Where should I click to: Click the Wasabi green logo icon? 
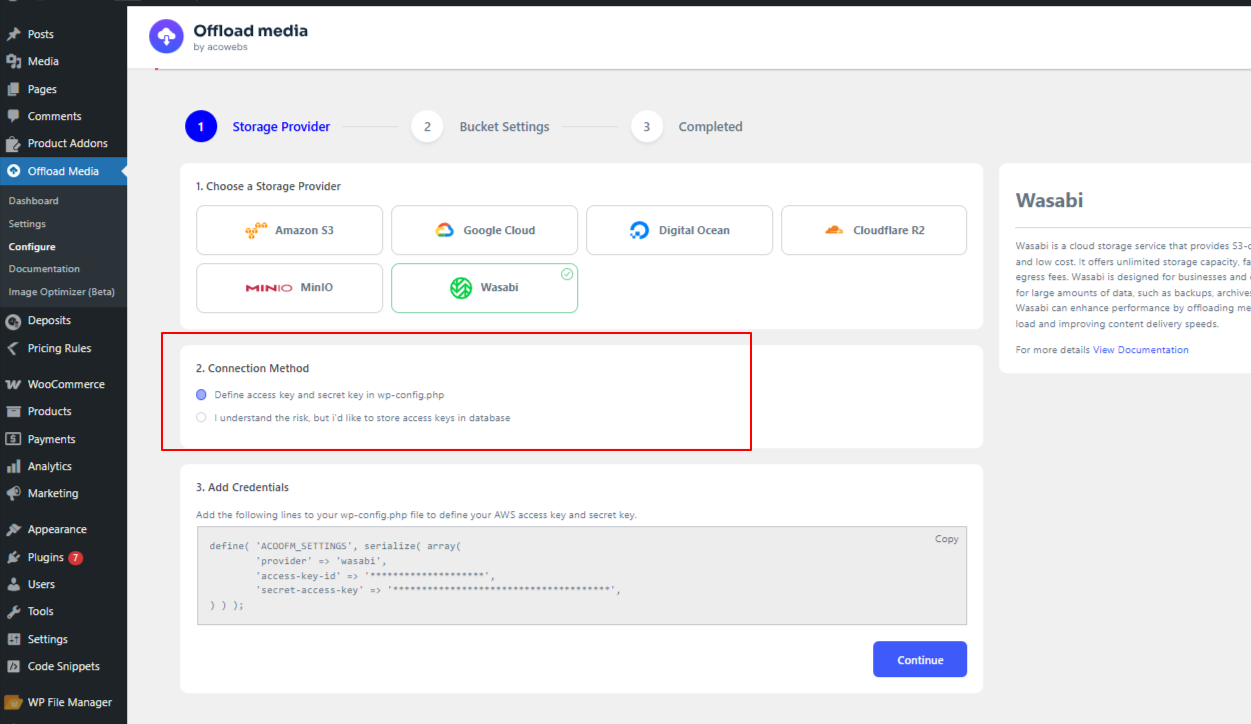[461, 288]
